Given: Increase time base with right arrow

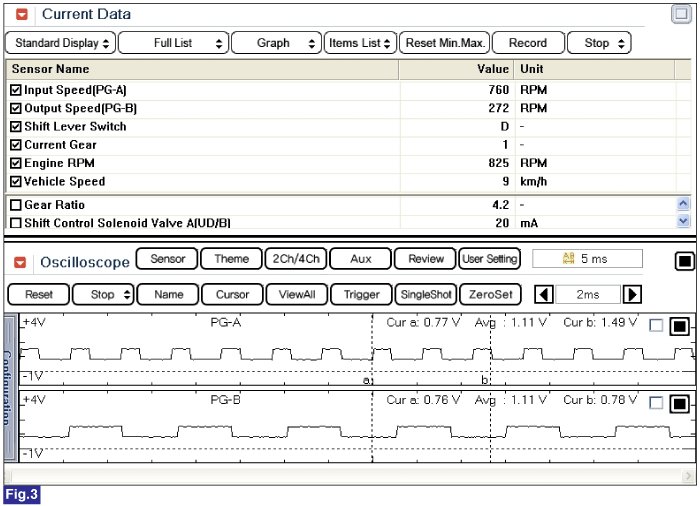Looking at the screenshot, I should tap(632, 294).
